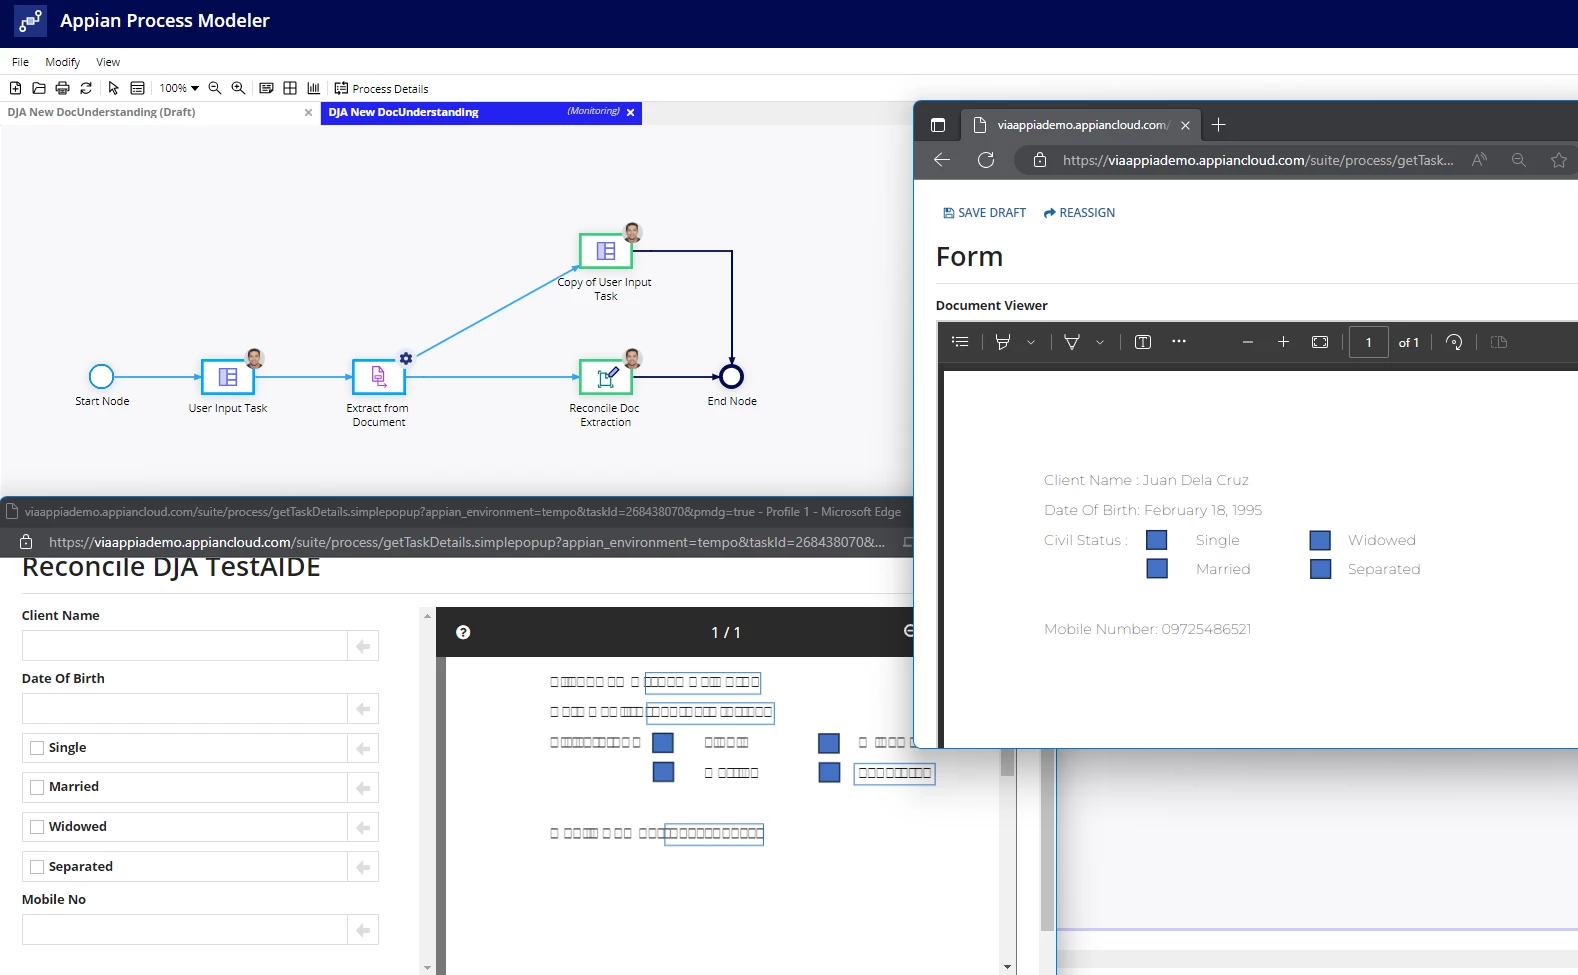
Task: Select the draw pen tool in document viewer
Action: point(1072,342)
